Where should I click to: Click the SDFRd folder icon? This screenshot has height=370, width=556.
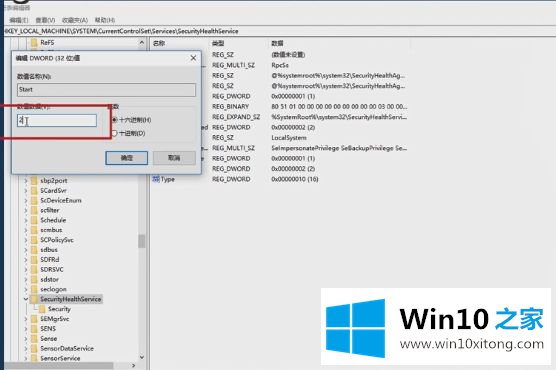(x=34, y=260)
